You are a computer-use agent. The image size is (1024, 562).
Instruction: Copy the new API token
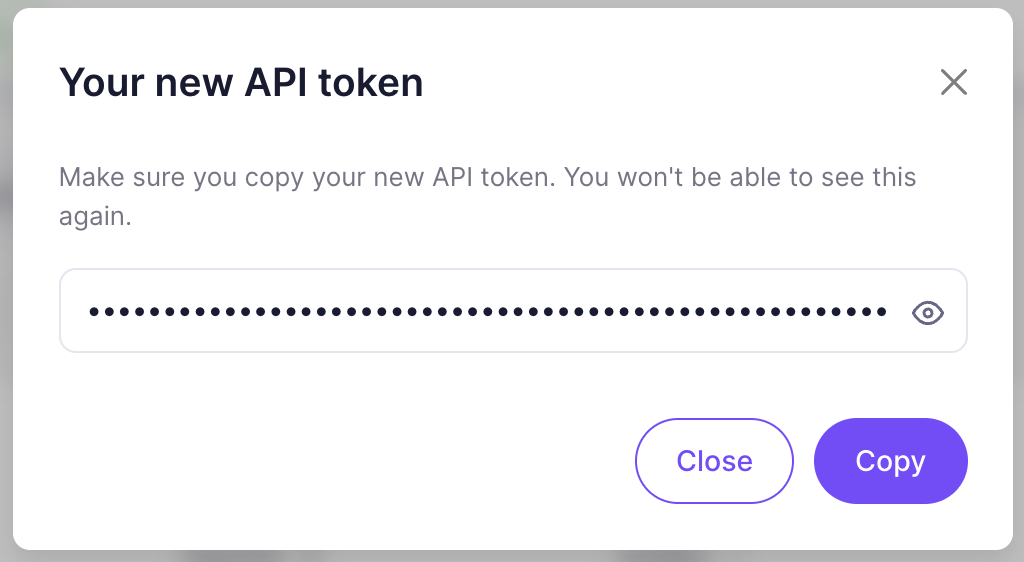(x=890, y=461)
